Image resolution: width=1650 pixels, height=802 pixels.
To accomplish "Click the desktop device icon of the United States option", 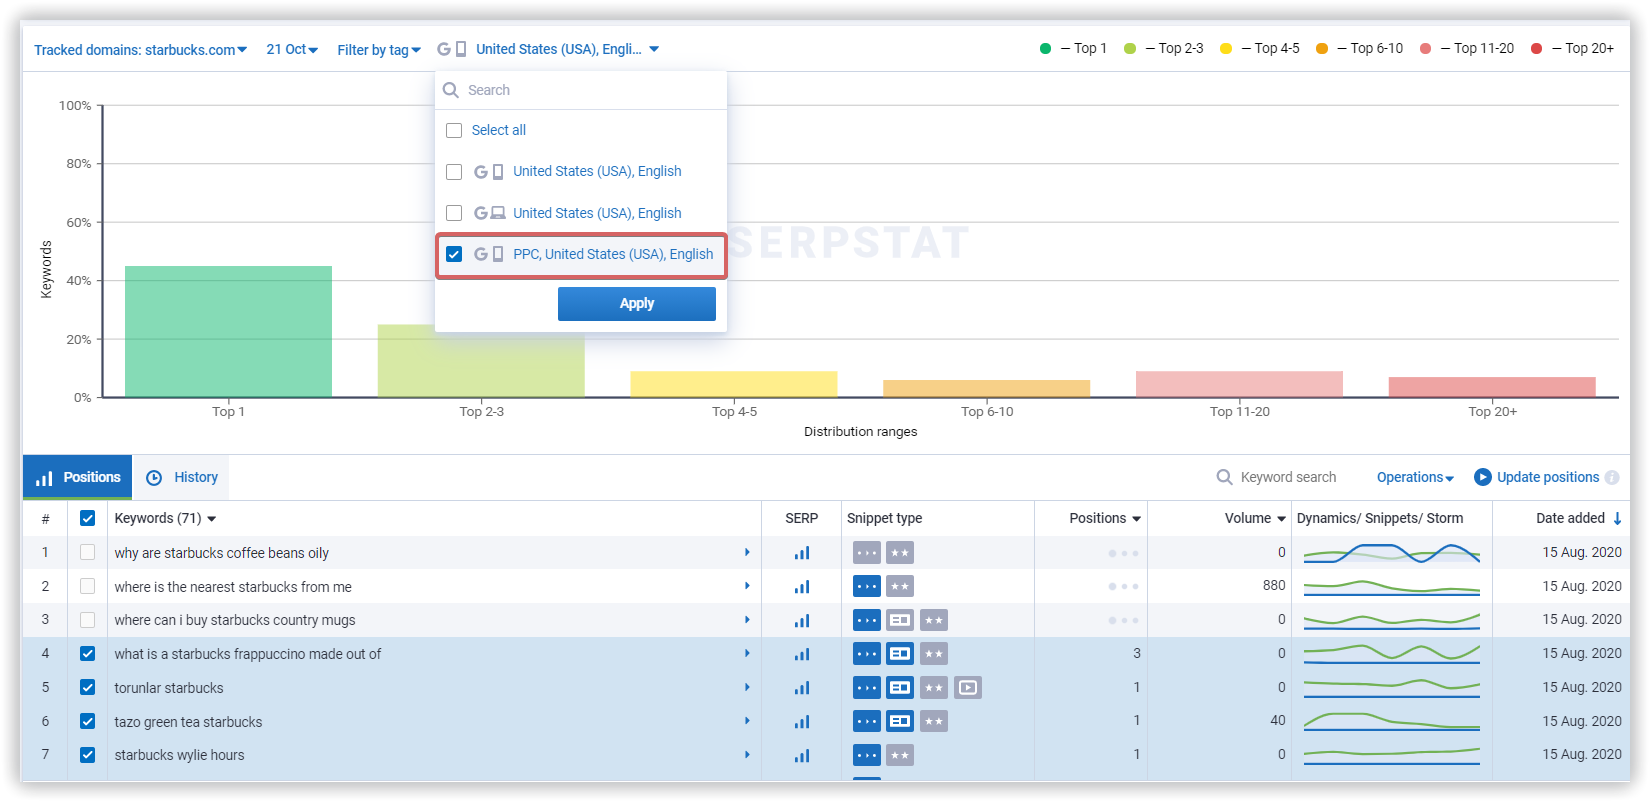I will pos(498,213).
